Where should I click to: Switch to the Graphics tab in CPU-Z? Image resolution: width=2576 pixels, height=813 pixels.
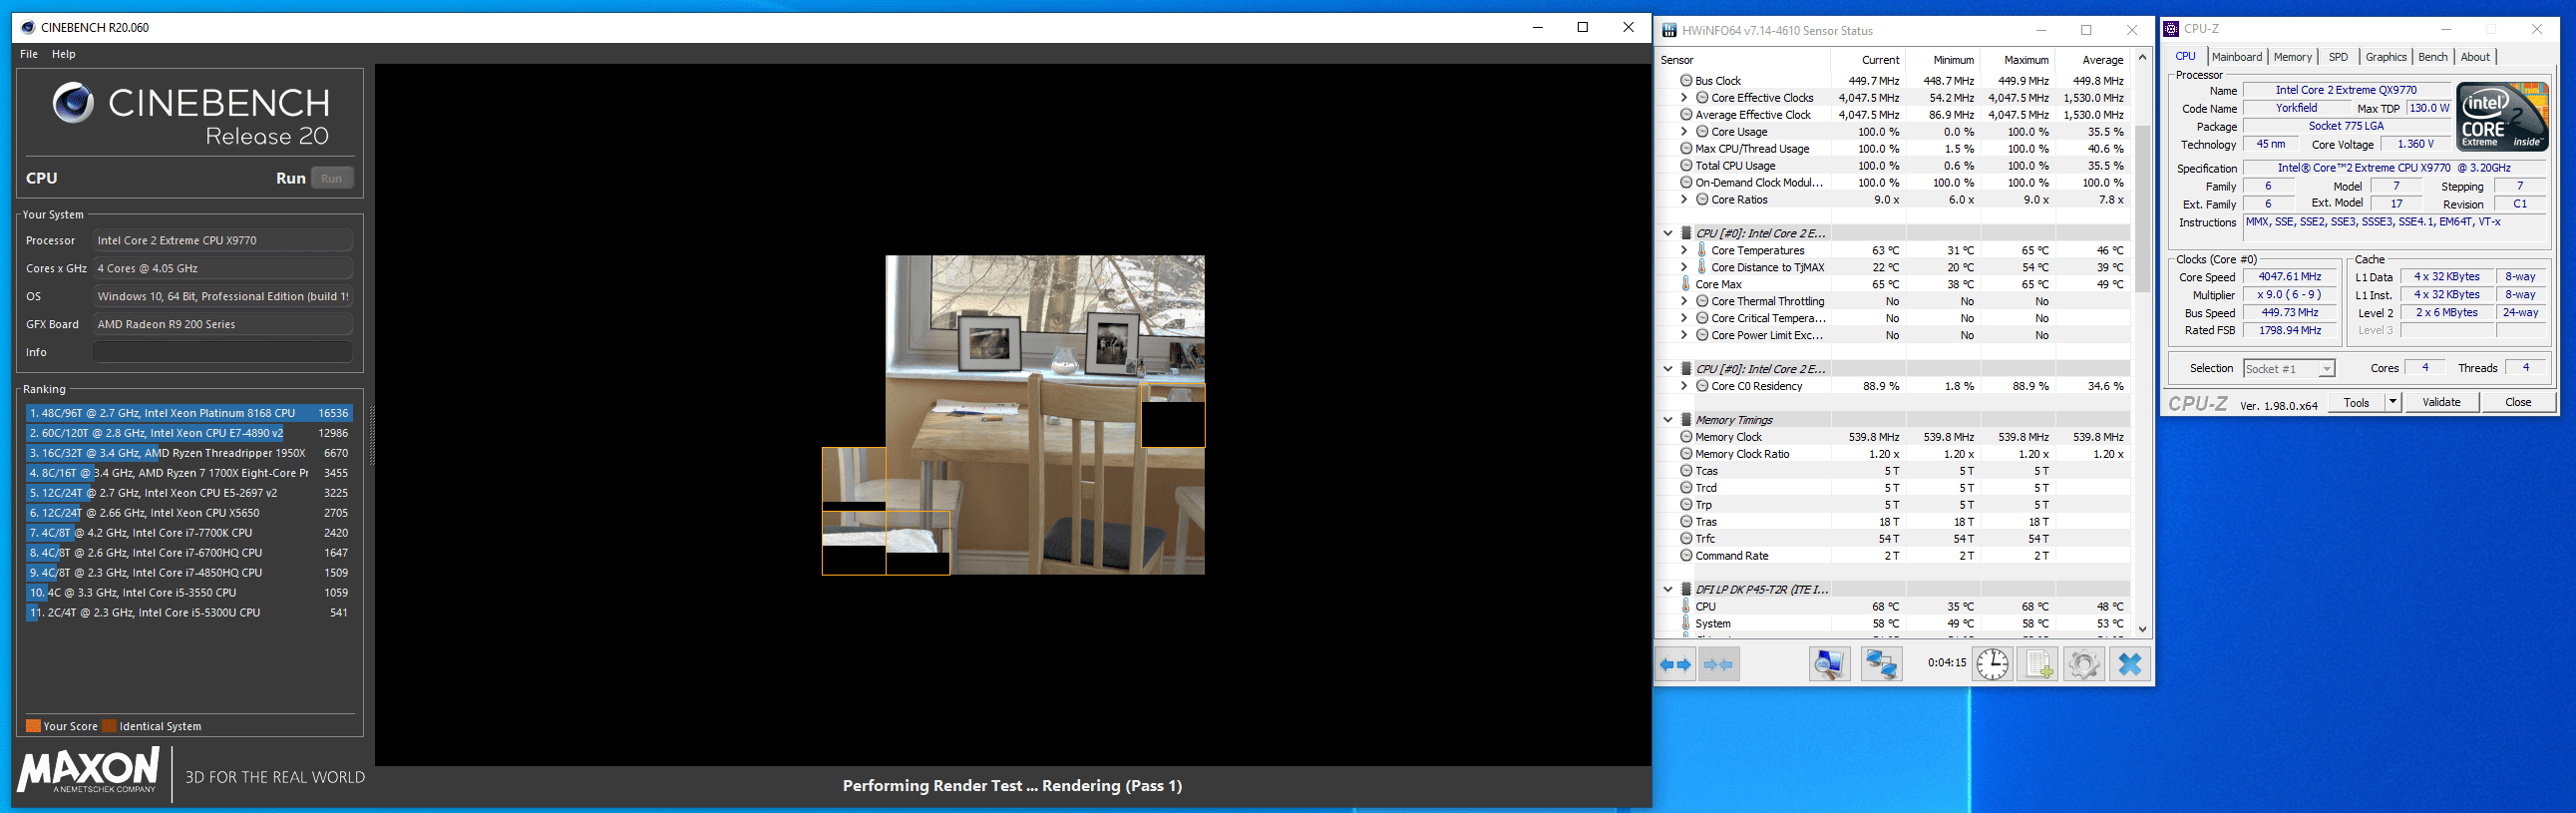pyautogui.click(x=2386, y=57)
